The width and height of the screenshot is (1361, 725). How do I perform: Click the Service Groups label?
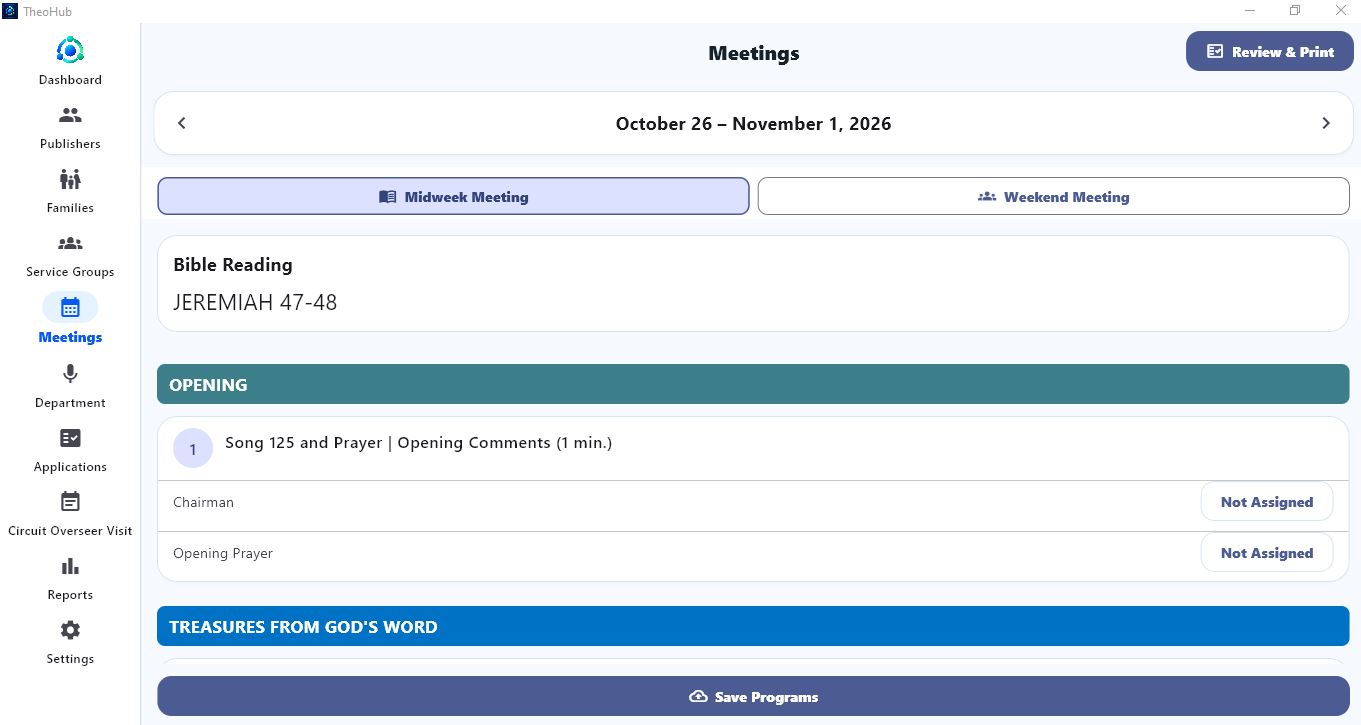click(70, 272)
